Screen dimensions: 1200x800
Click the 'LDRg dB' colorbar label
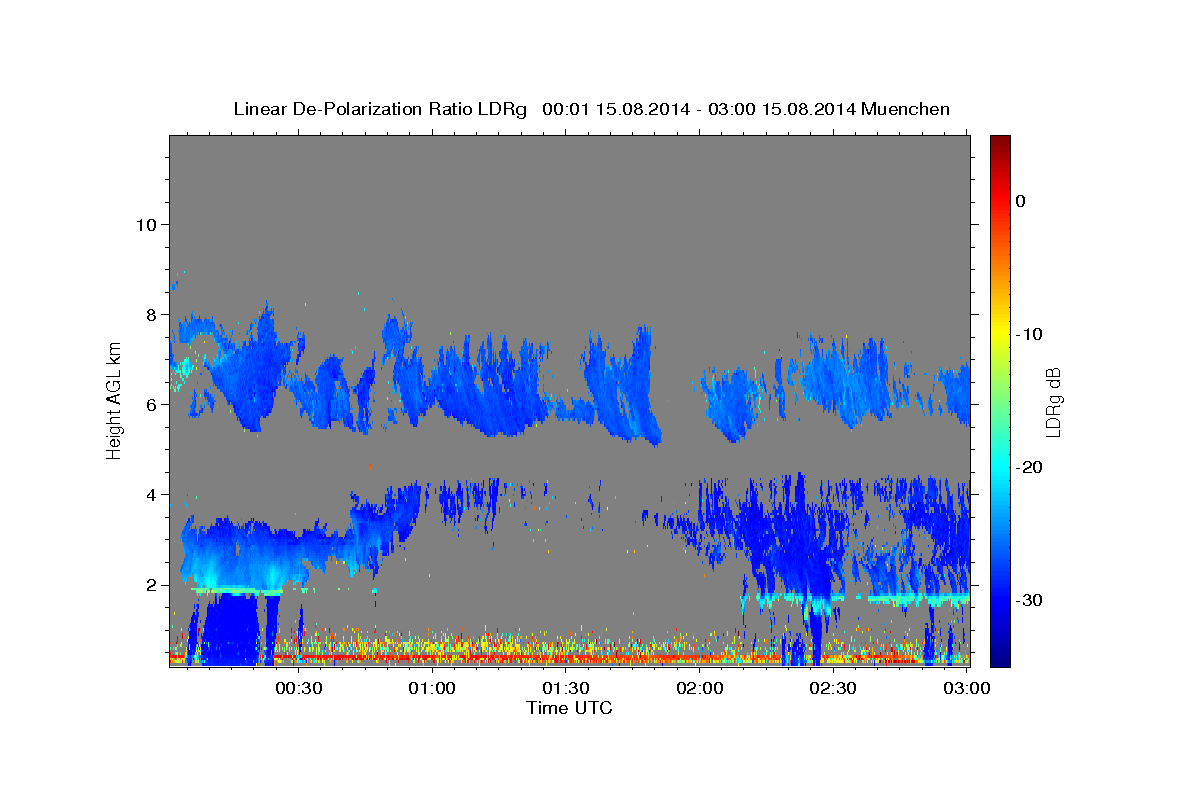pyautogui.click(x=1053, y=402)
